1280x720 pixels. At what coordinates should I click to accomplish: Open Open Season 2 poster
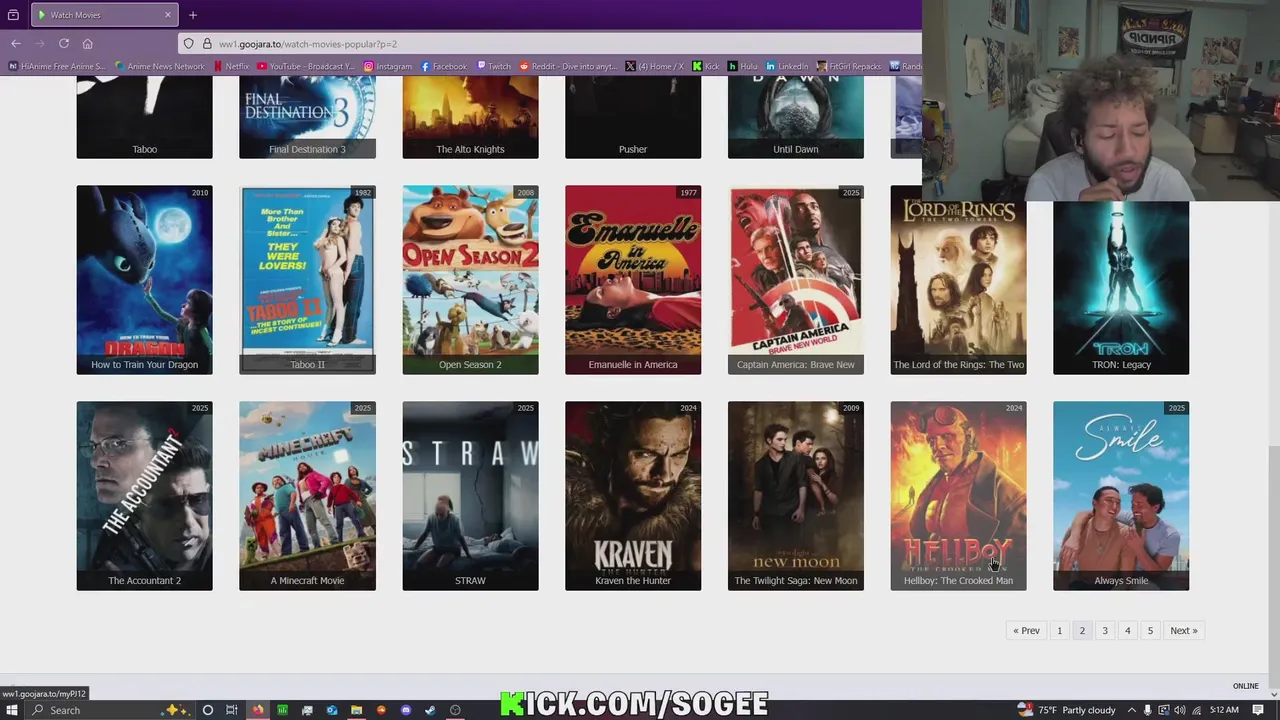470,280
